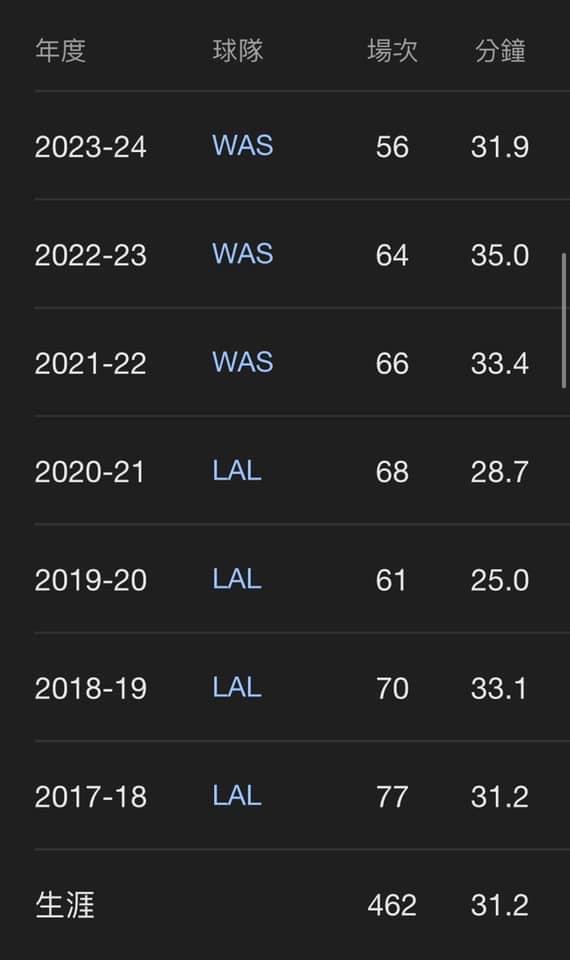Click the 2023-24 season label
This screenshot has width=570, height=960.
91,147
